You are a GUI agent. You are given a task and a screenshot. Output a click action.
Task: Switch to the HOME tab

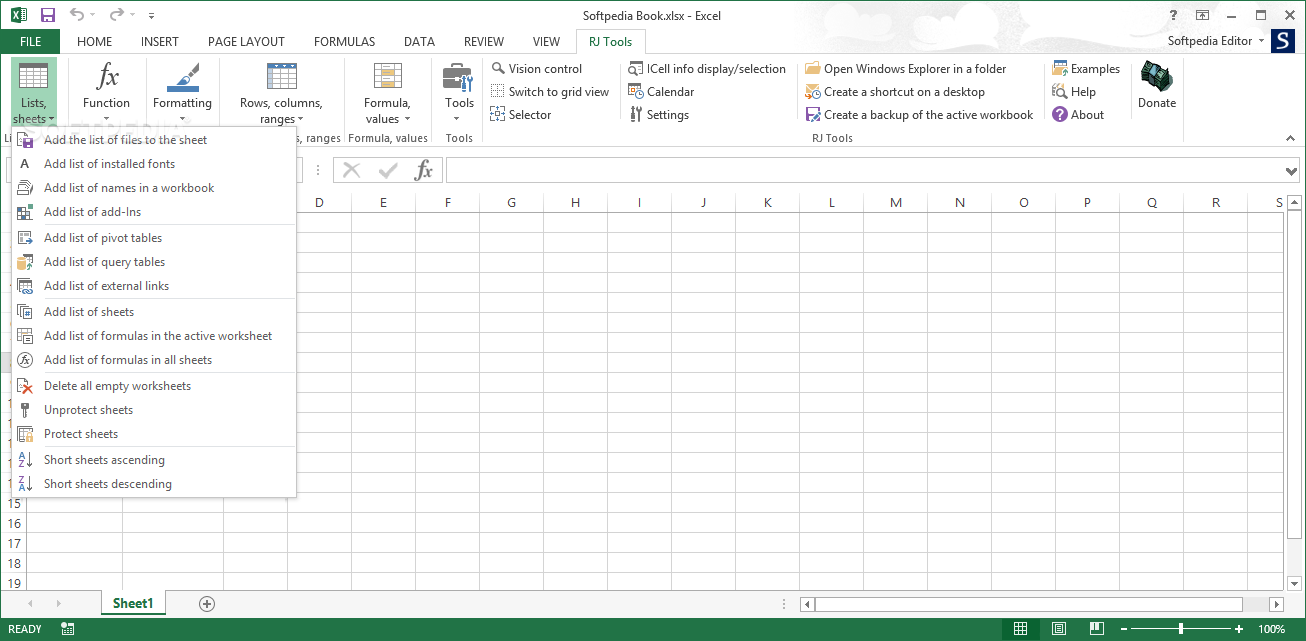(95, 42)
